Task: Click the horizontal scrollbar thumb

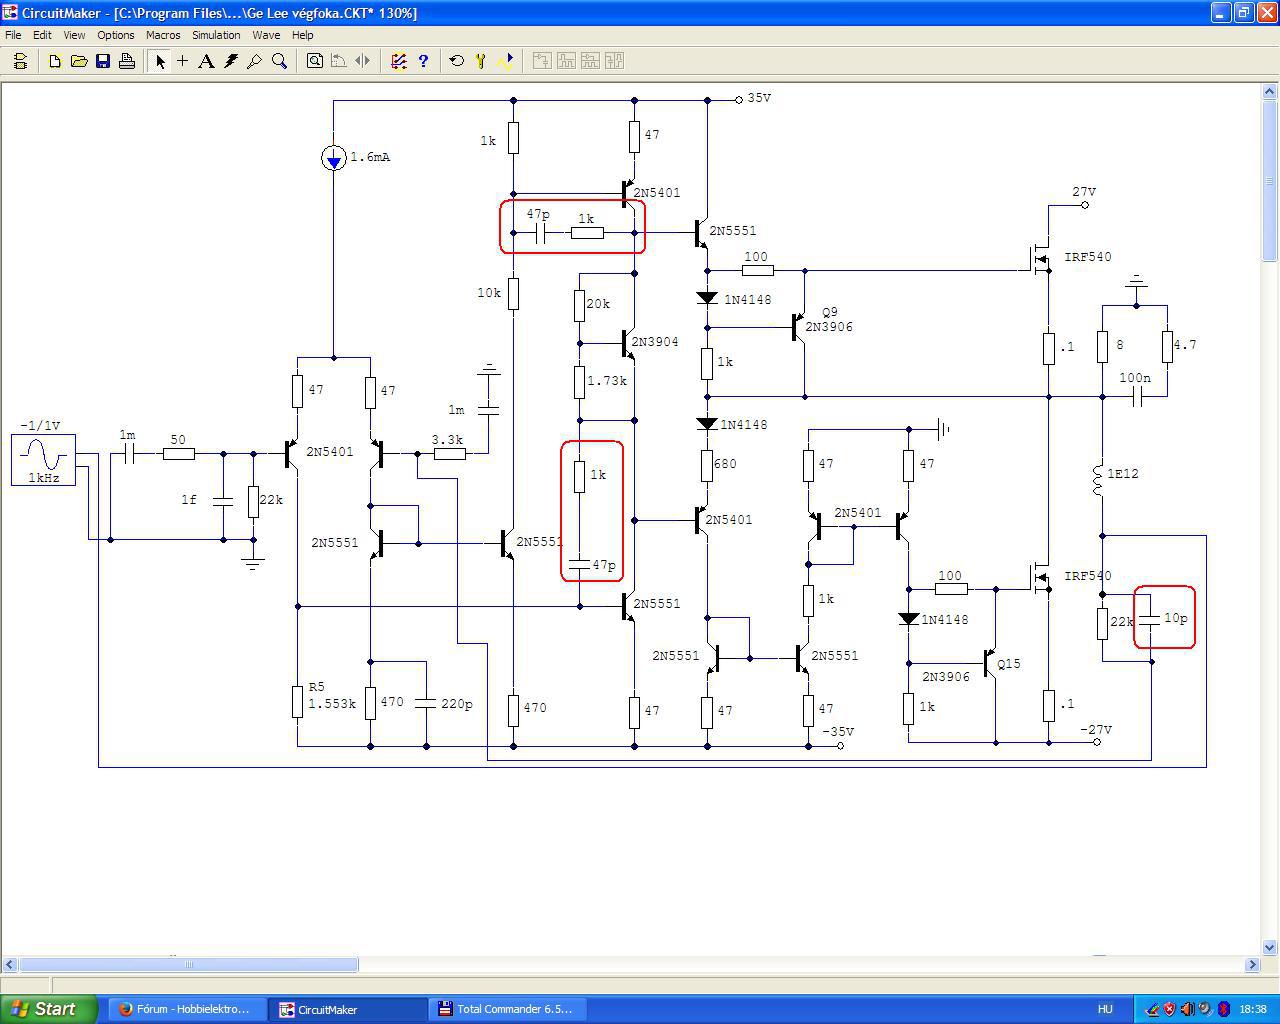Action: [189, 965]
